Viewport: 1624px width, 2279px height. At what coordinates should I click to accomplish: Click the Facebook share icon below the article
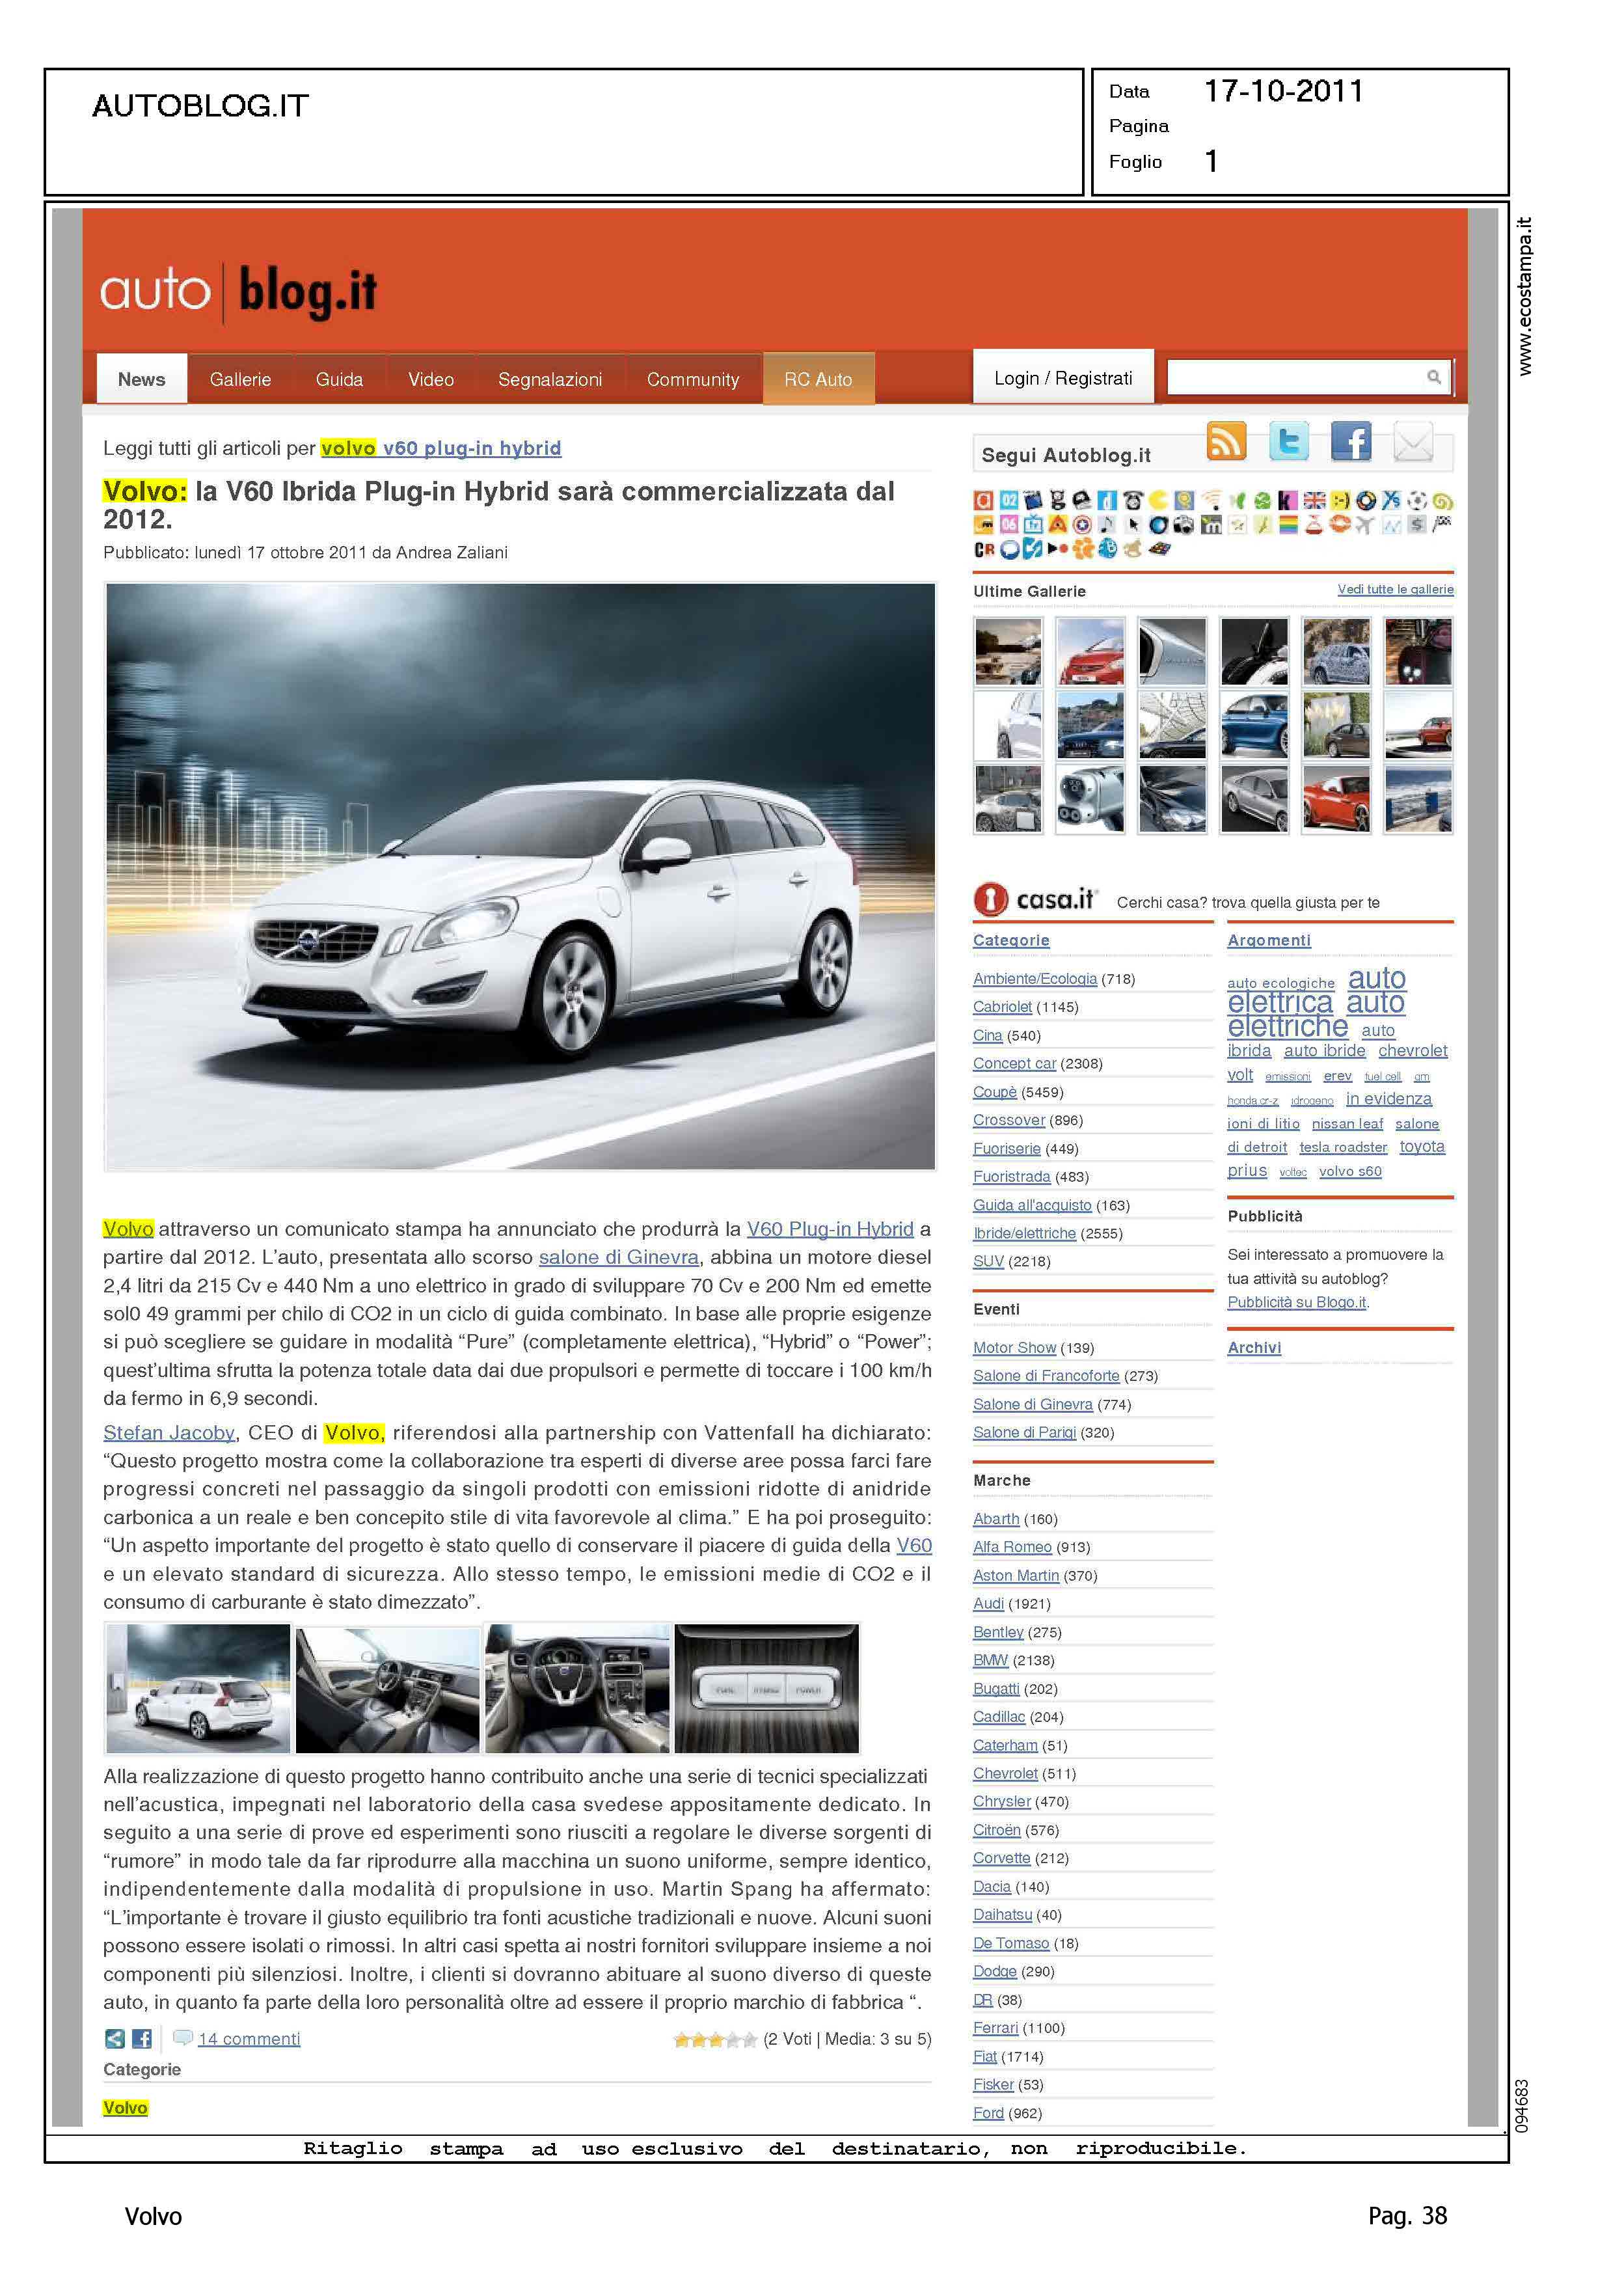142,2039
